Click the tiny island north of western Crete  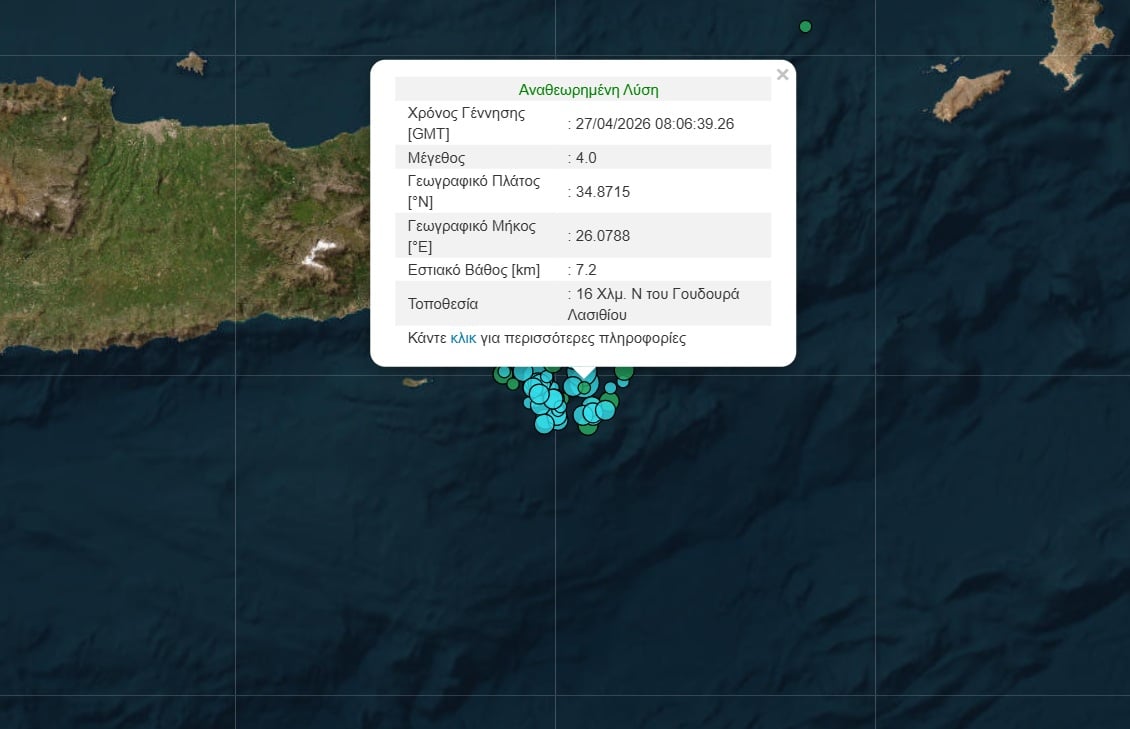[x=191, y=63]
